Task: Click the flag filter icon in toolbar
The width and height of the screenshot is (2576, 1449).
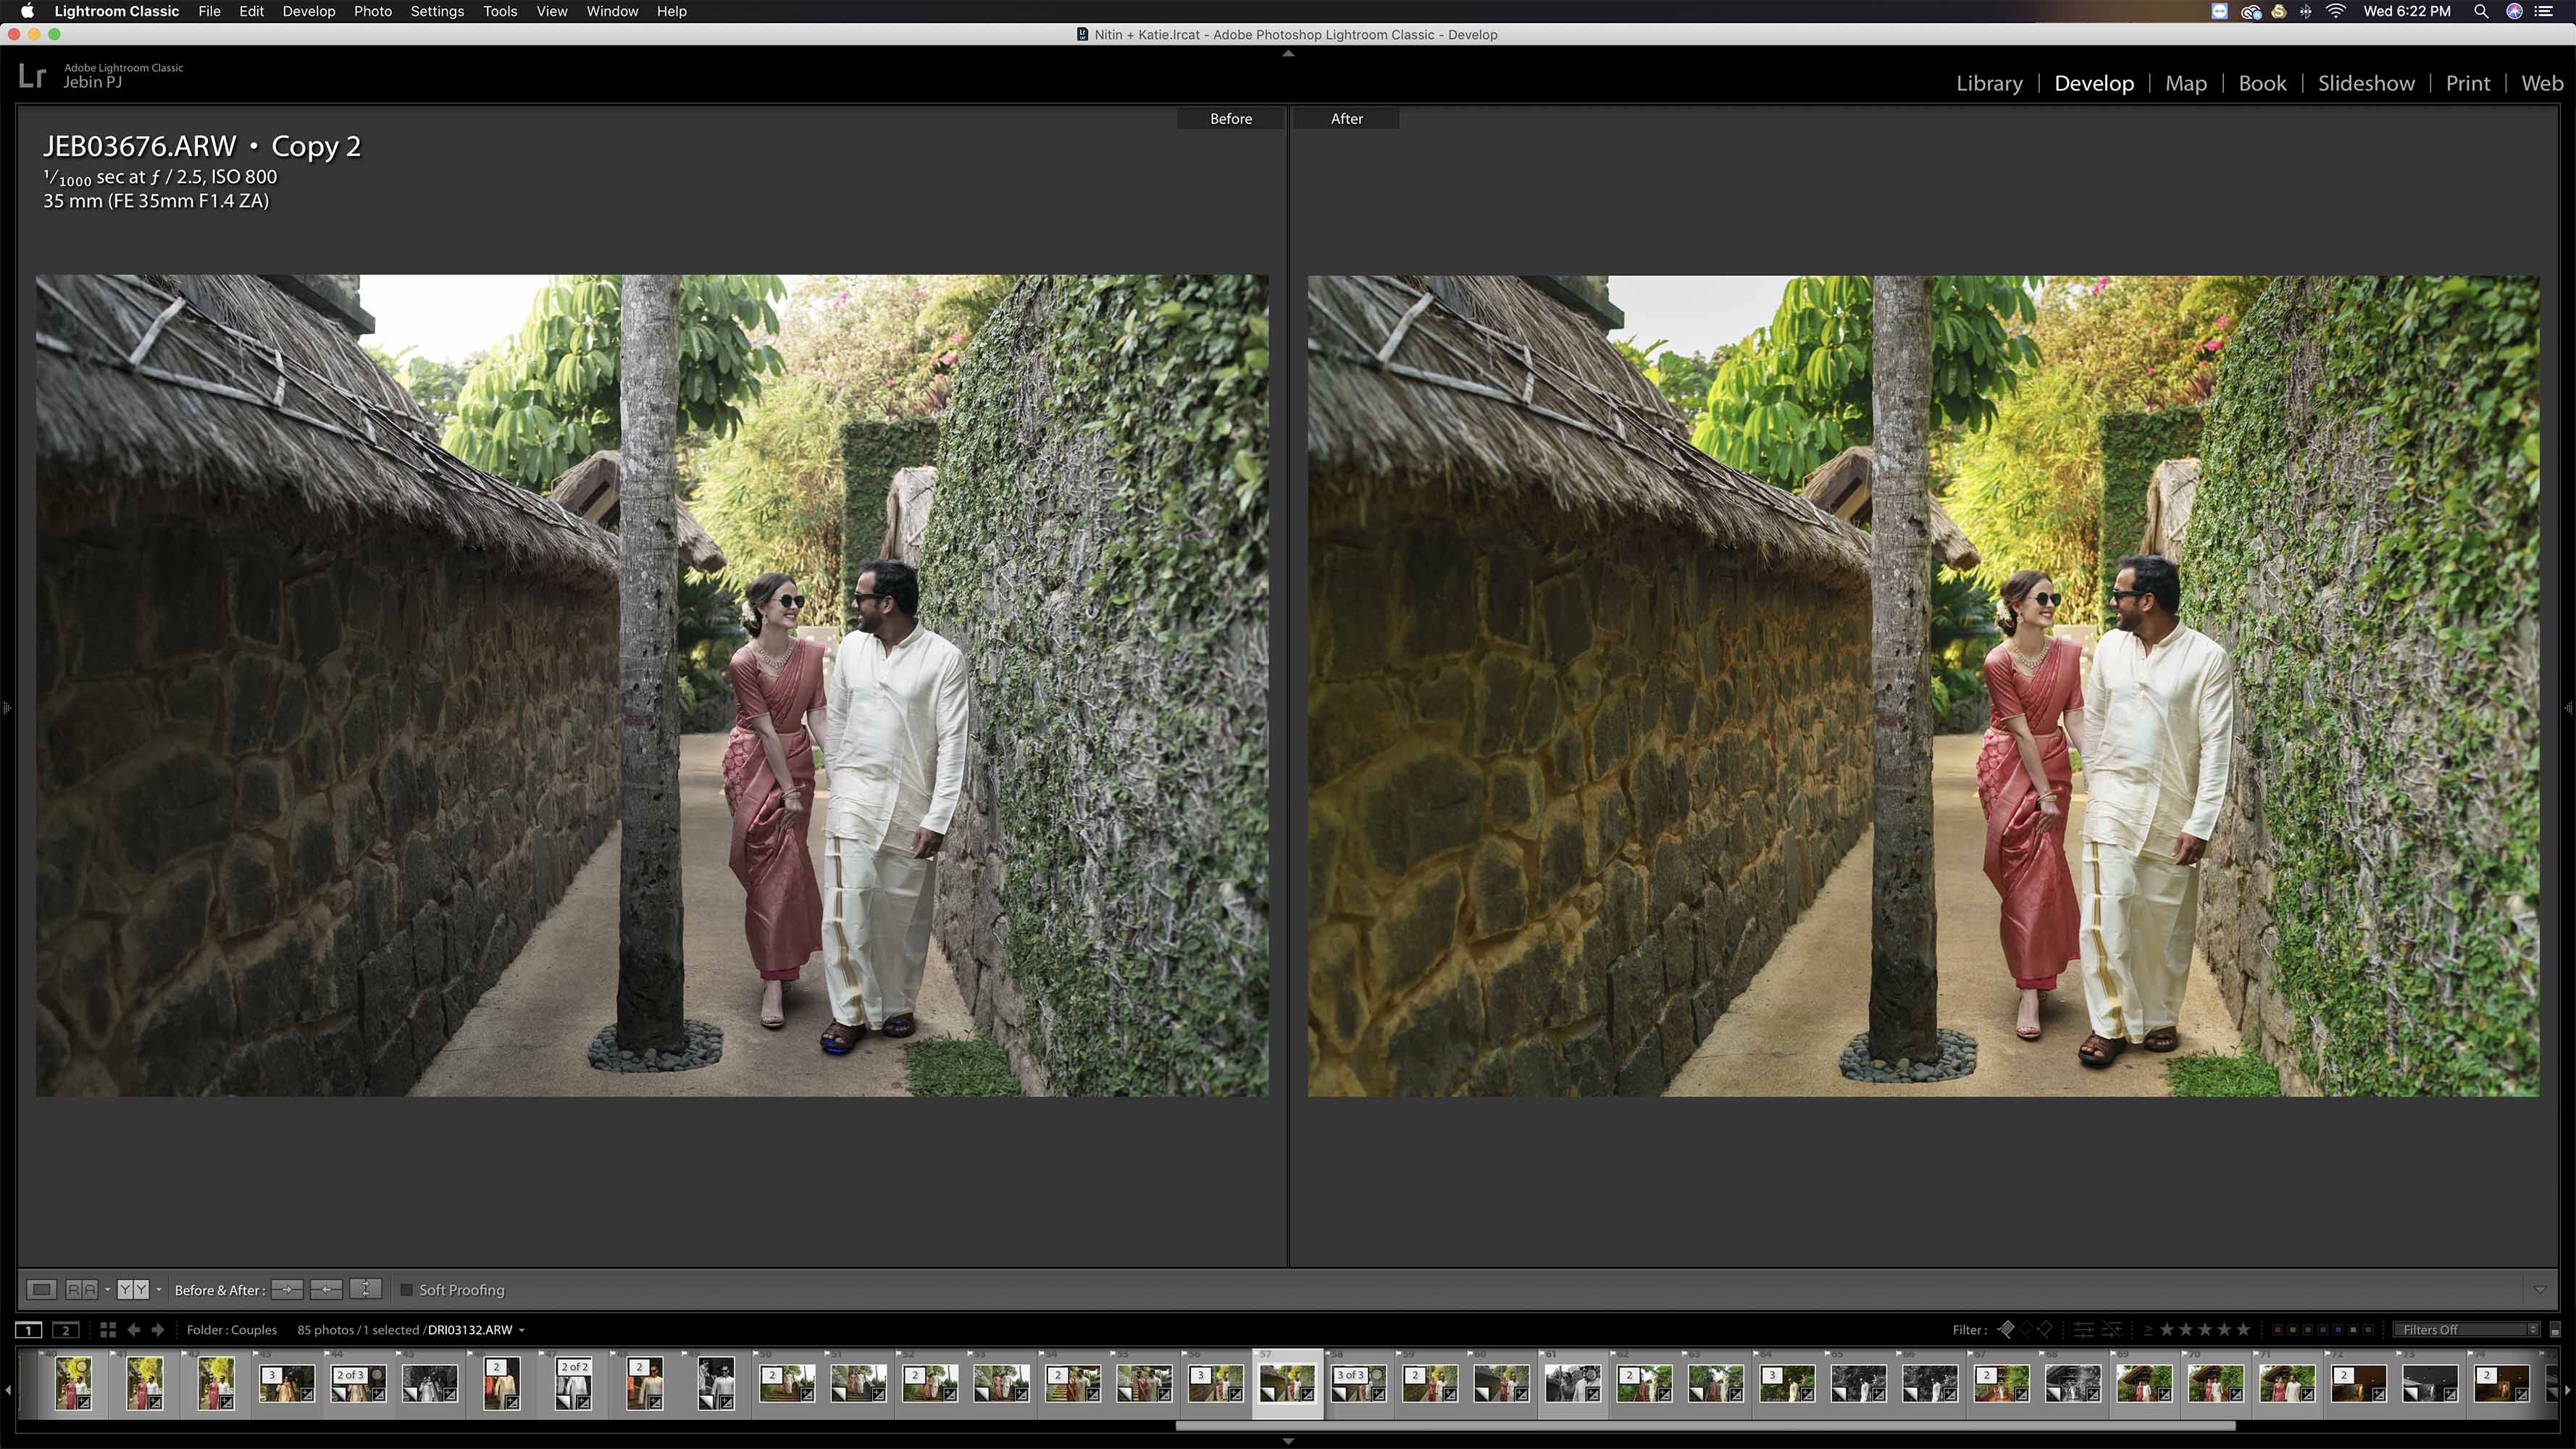Action: 2008,1329
